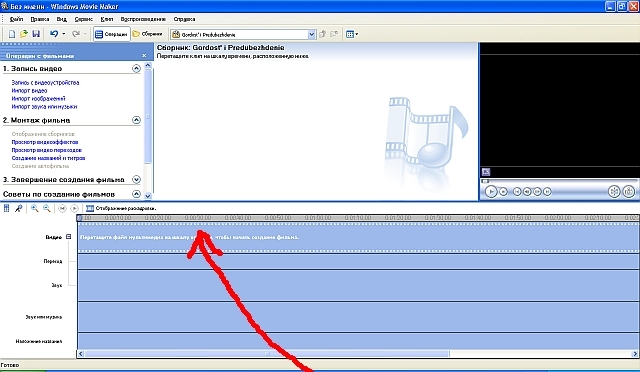Open 'Просмотр видео переходов' link
Viewport: 640px width, 372px height.
pos(47,150)
